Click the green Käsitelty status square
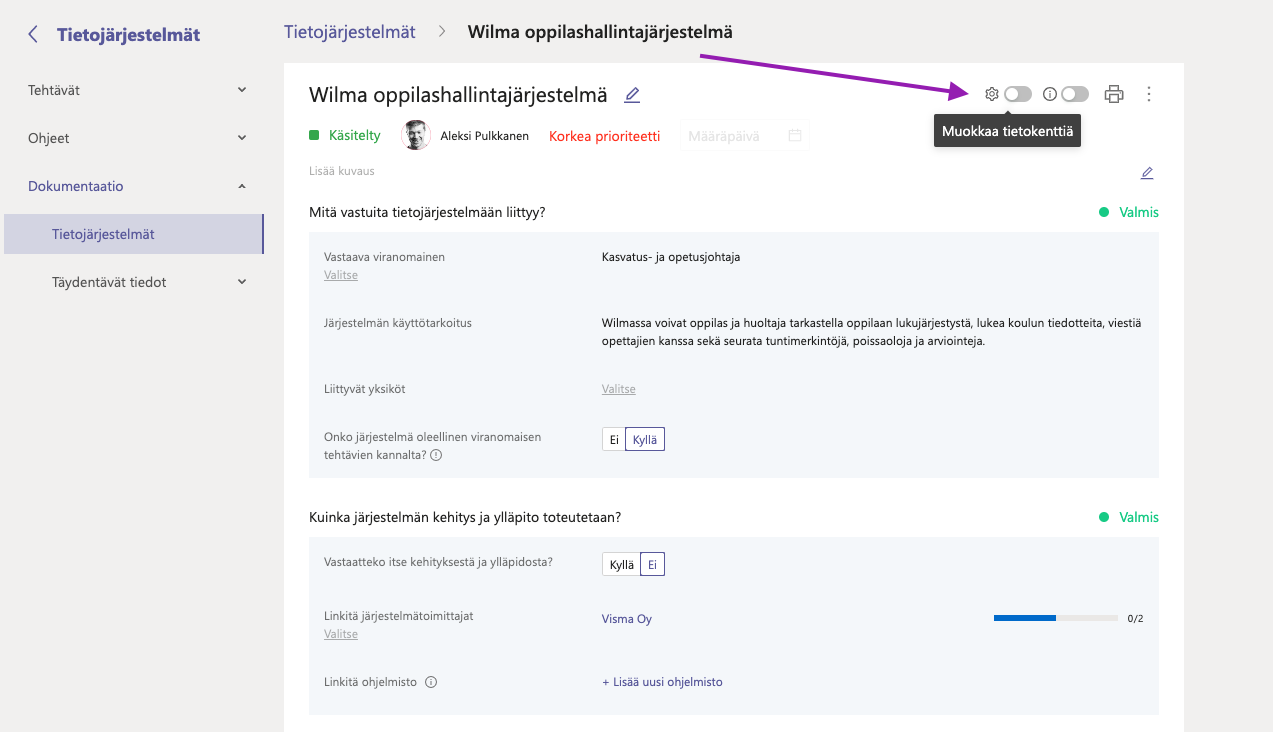 (314, 135)
